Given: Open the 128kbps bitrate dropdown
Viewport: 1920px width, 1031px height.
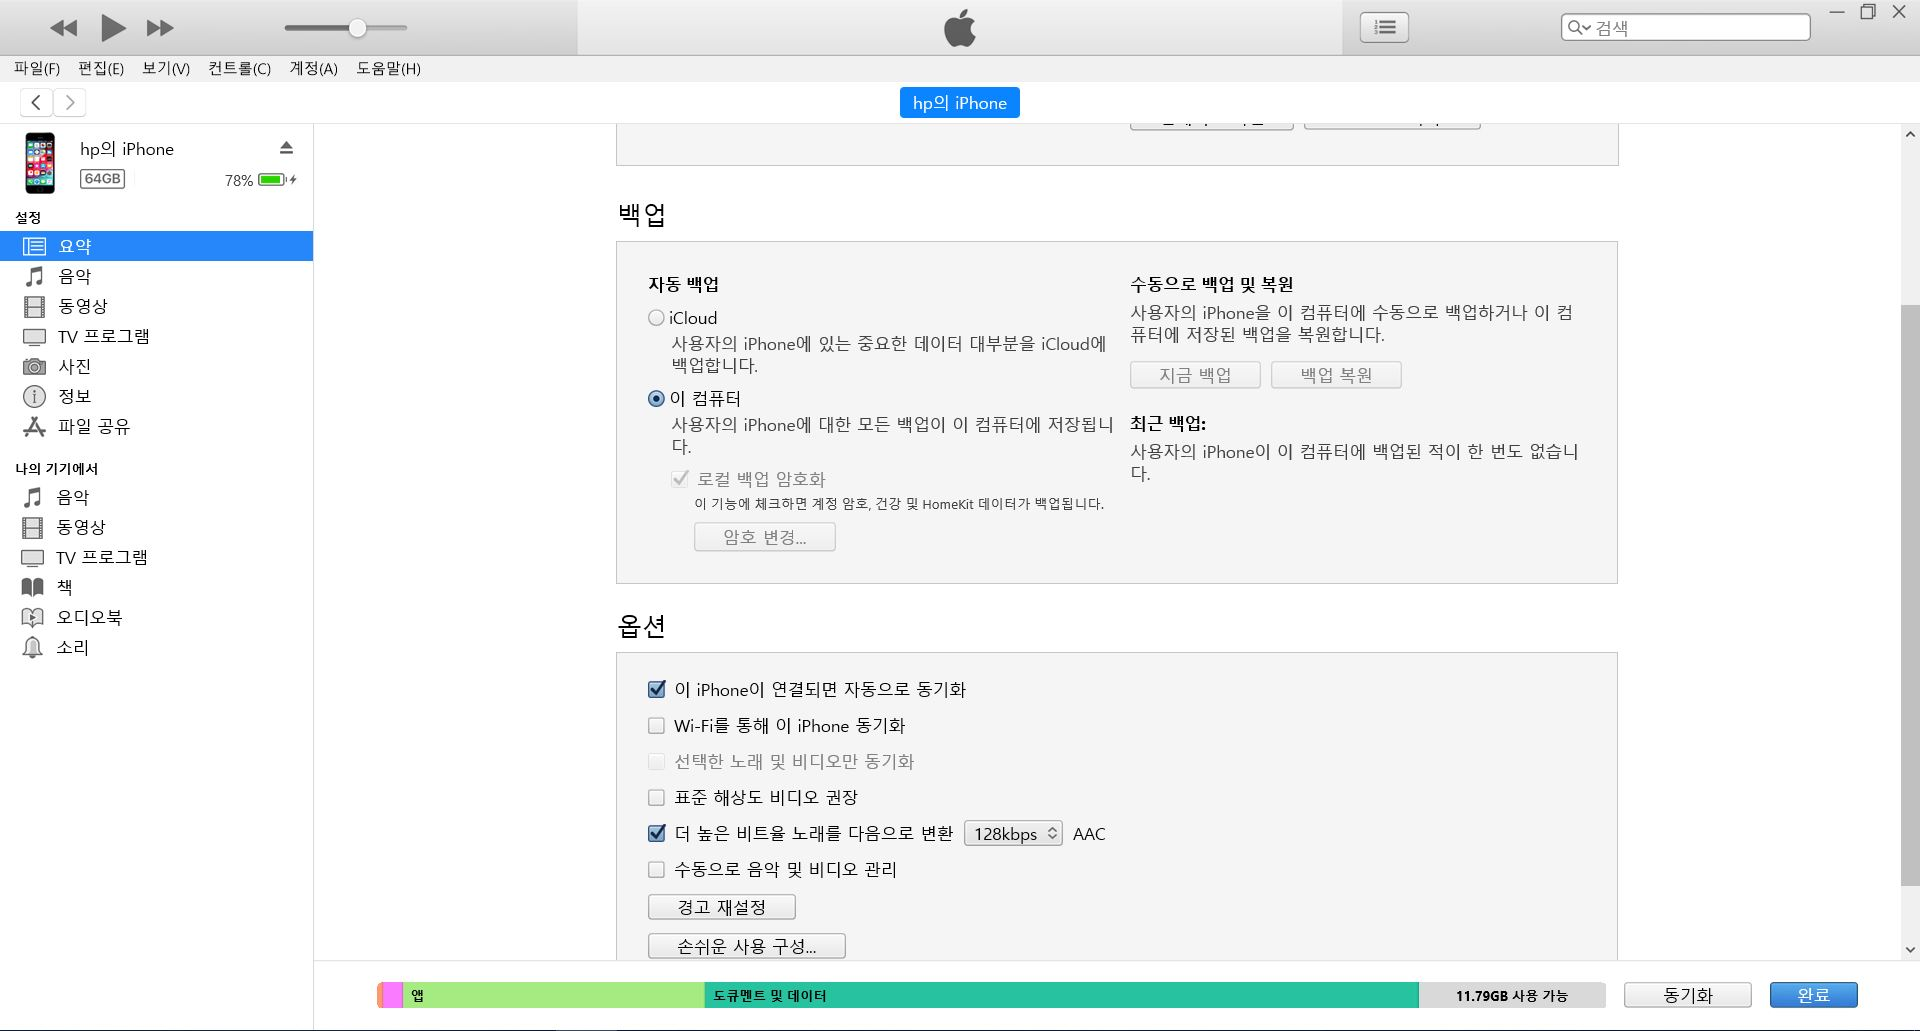Looking at the screenshot, I should click(x=1013, y=833).
